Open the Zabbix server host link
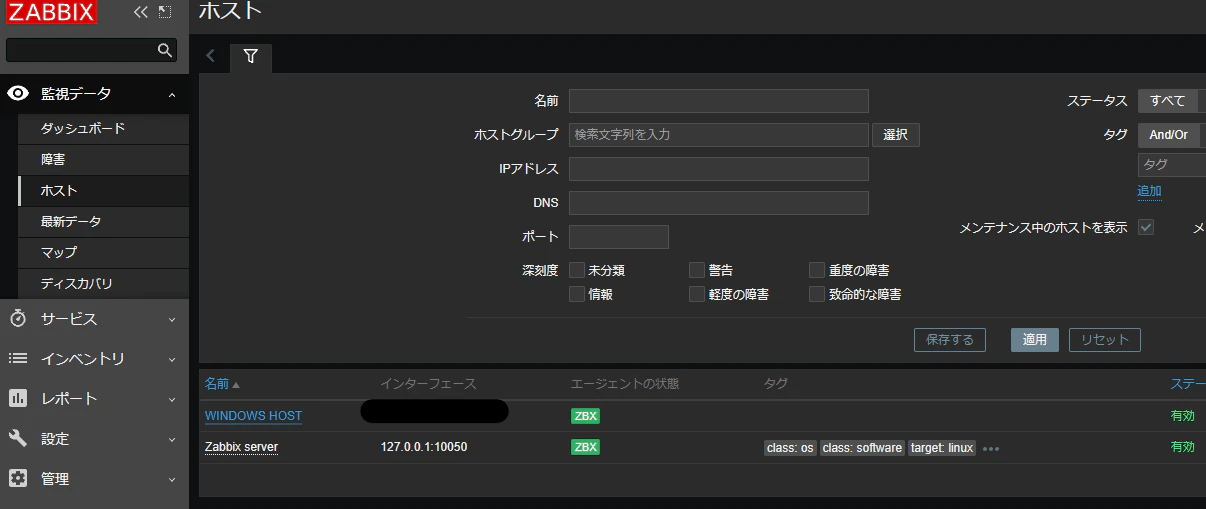 241,447
